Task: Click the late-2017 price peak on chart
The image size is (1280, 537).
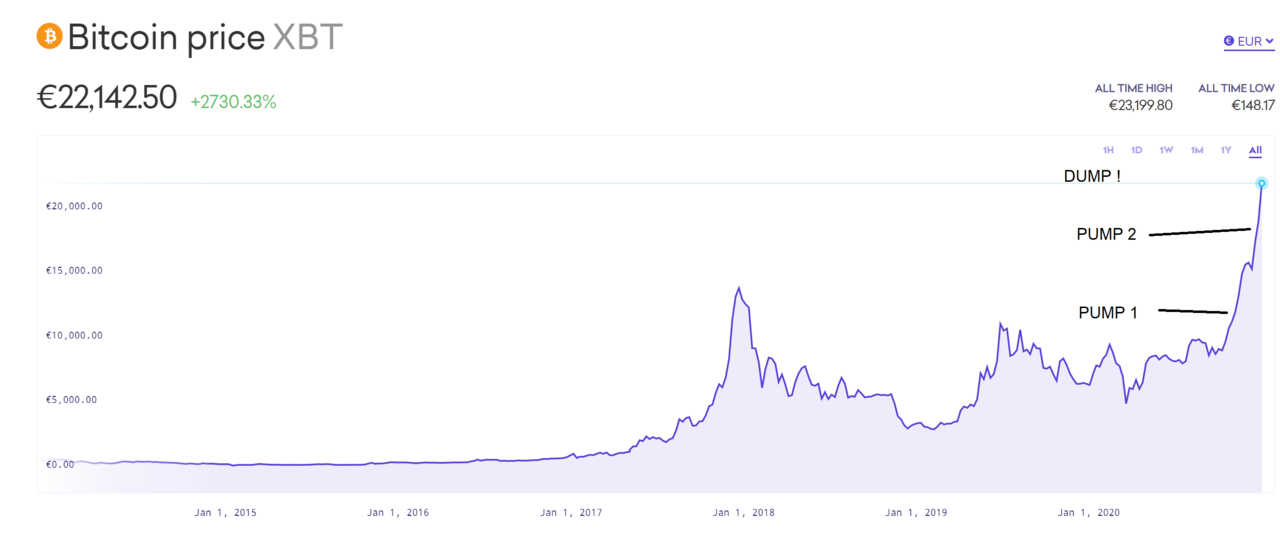Action: tap(738, 288)
